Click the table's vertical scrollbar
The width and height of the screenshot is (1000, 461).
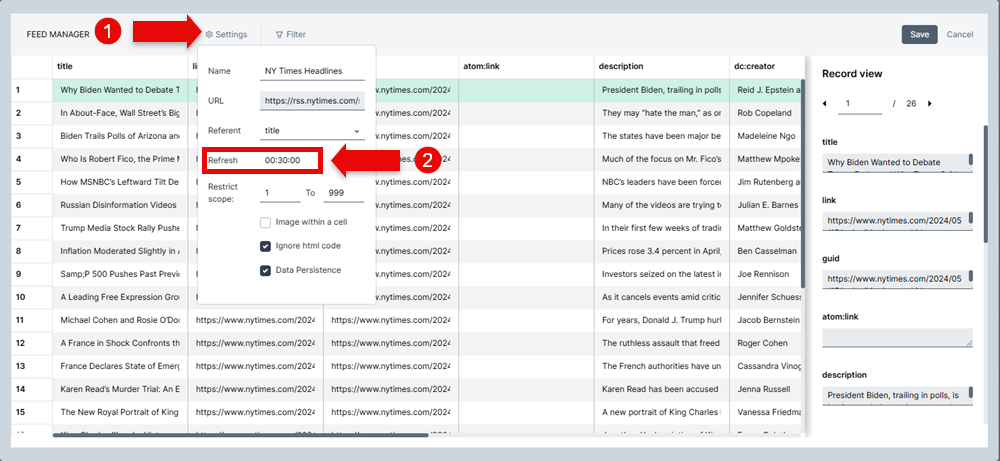804,184
